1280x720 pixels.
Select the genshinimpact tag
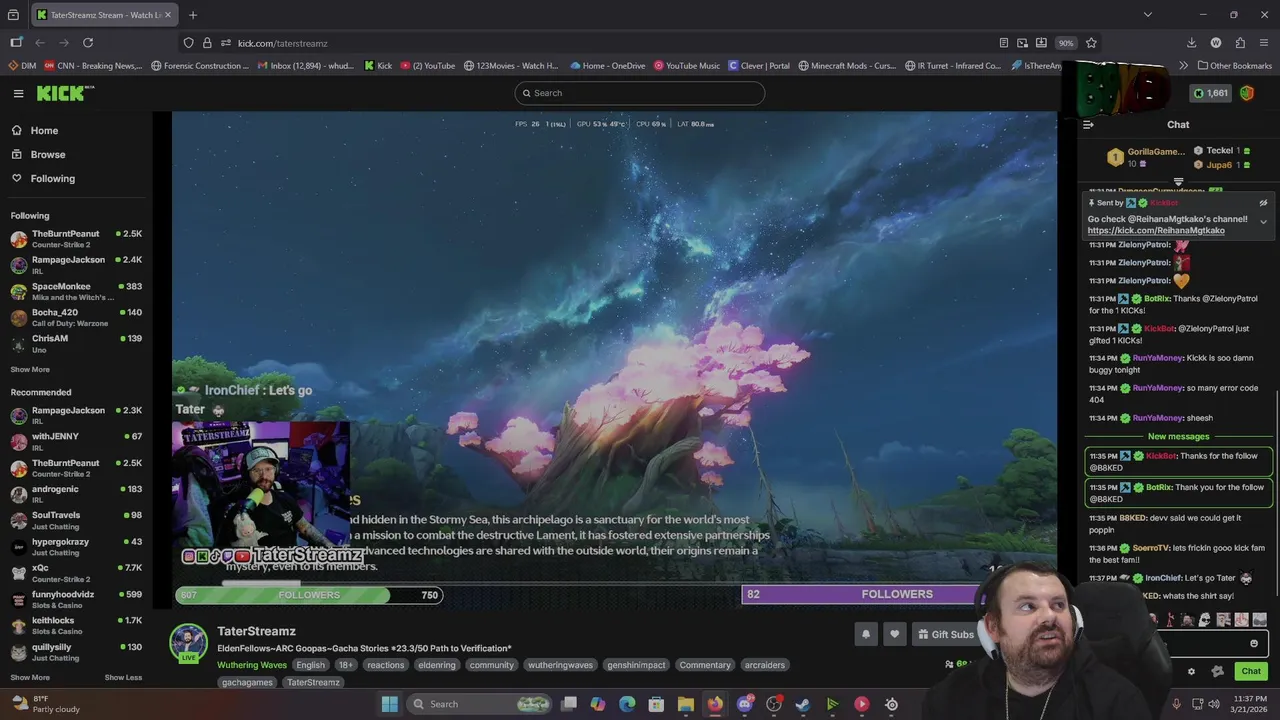(x=637, y=665)
